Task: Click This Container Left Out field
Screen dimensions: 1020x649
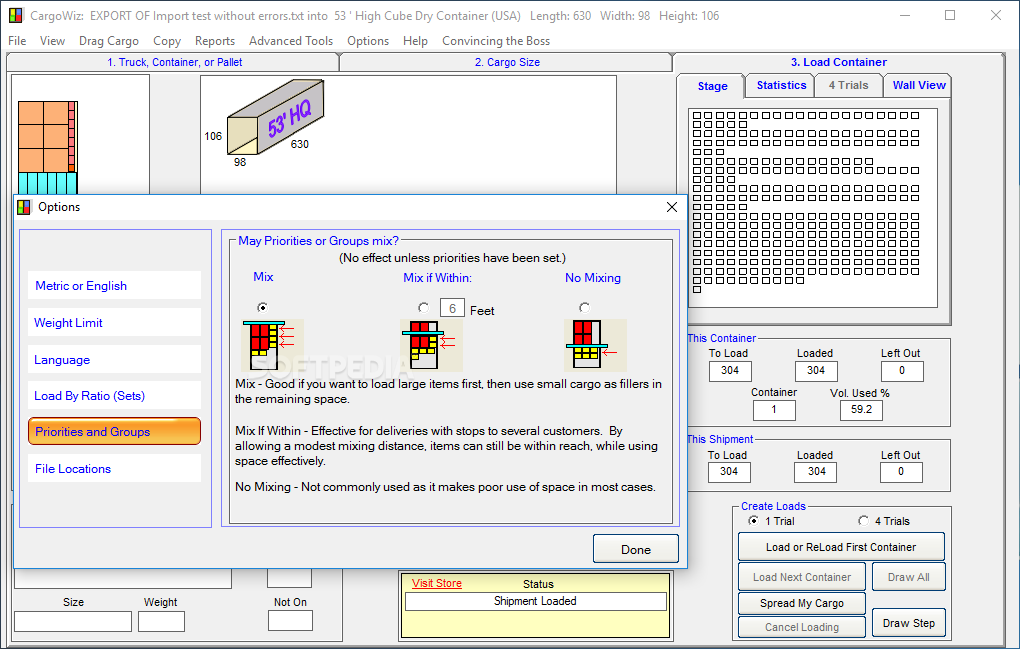Action: pos(902,371)
